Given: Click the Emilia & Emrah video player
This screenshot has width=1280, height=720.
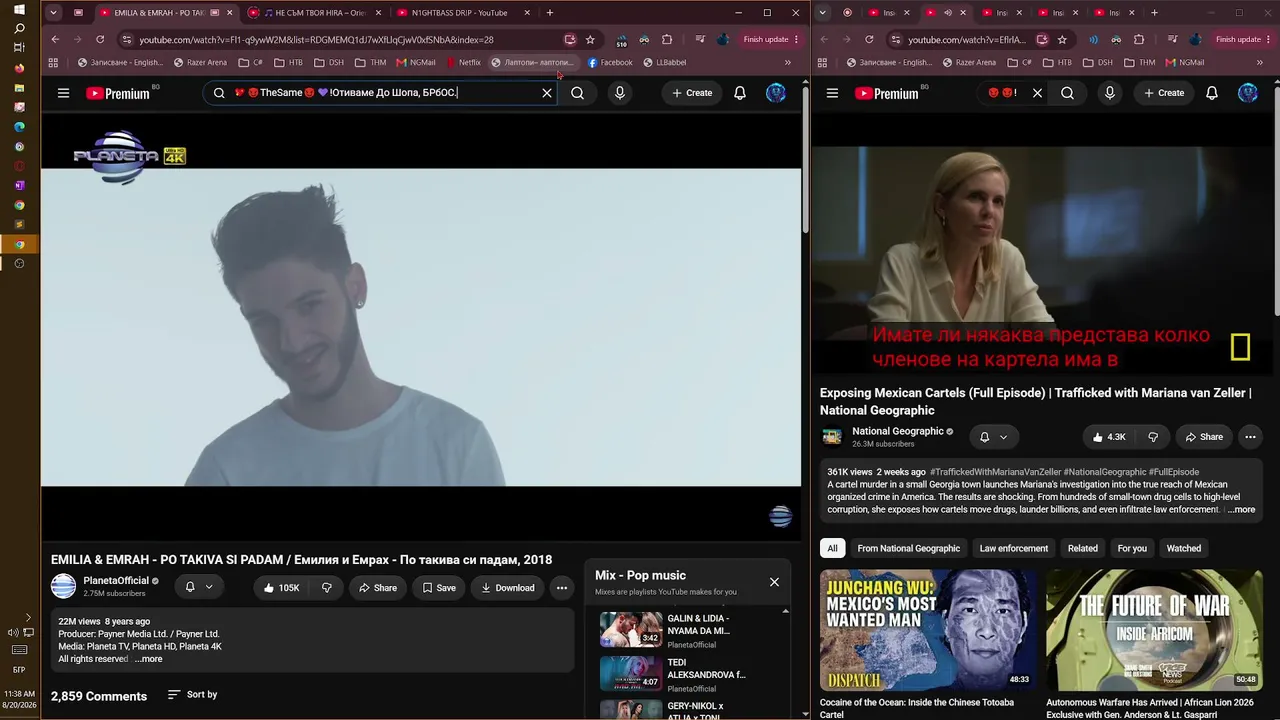Looking at the screenshot, I should (421, 327).
